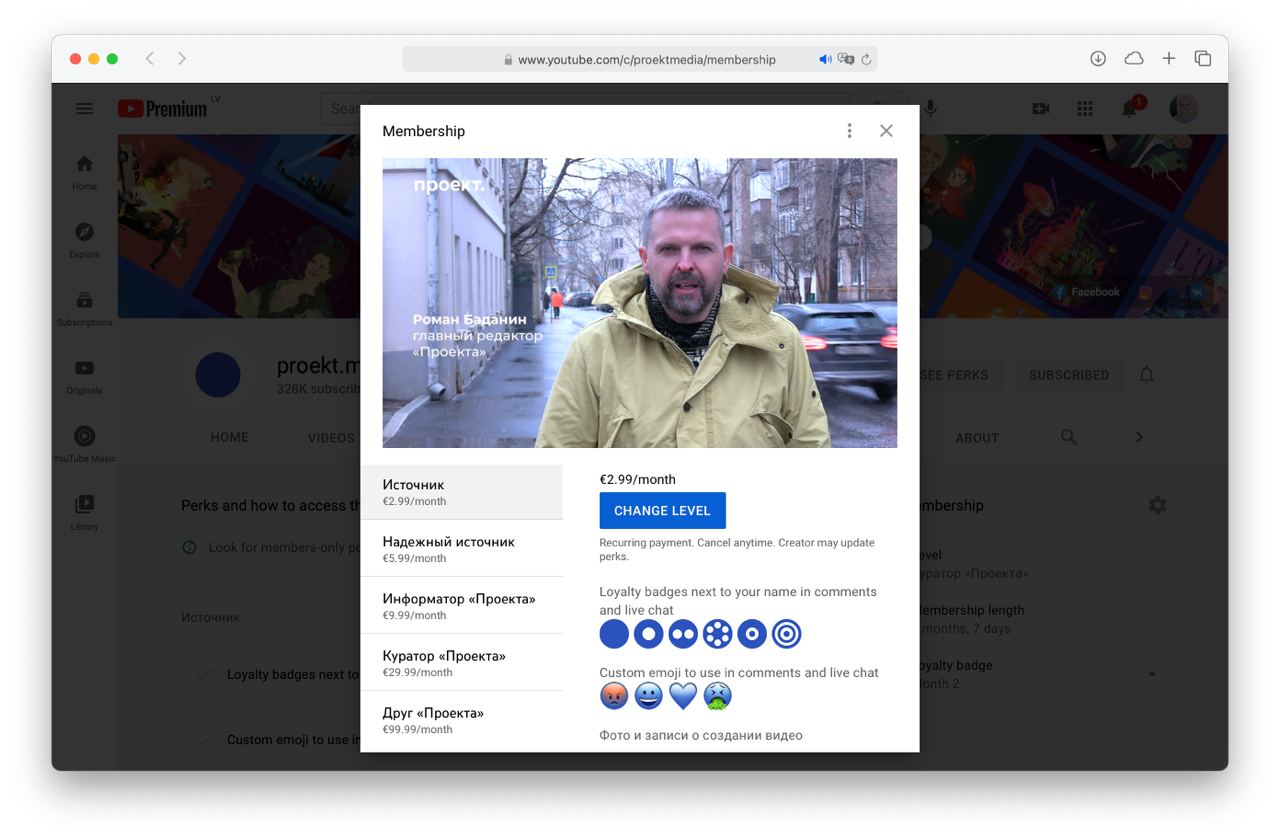Click the SUBSCRIBED button
Image resolution: width=1280 pixels, height=839 pixels.
pyautogui.click(x=1069, y=375)
